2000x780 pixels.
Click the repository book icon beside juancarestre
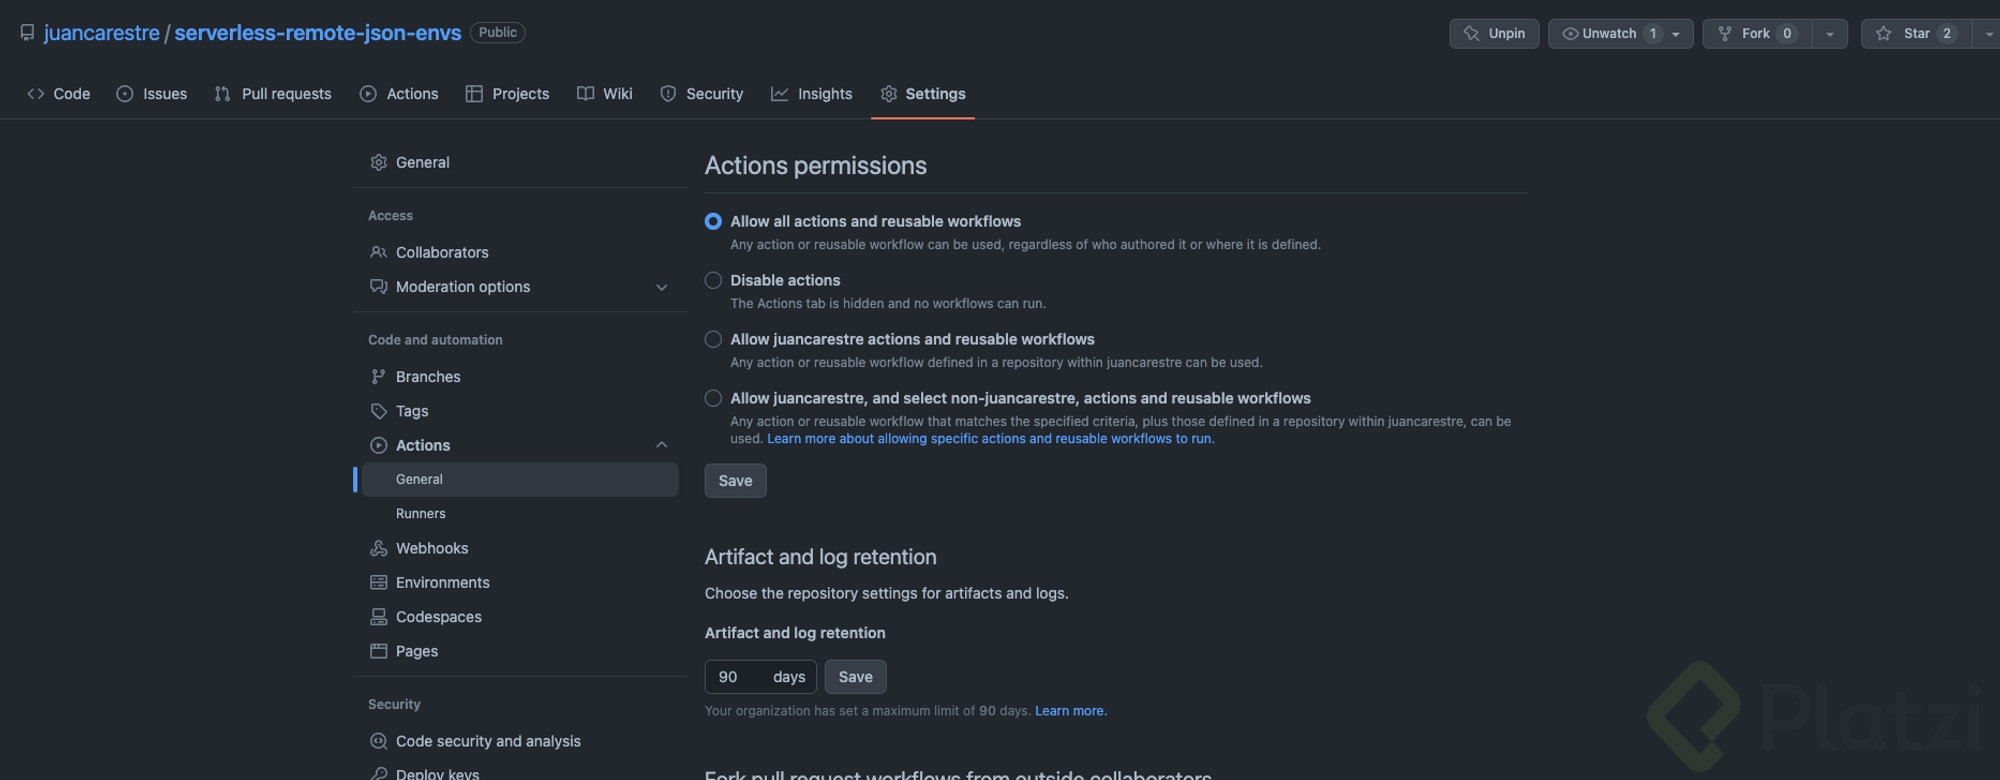pos(27,33)
